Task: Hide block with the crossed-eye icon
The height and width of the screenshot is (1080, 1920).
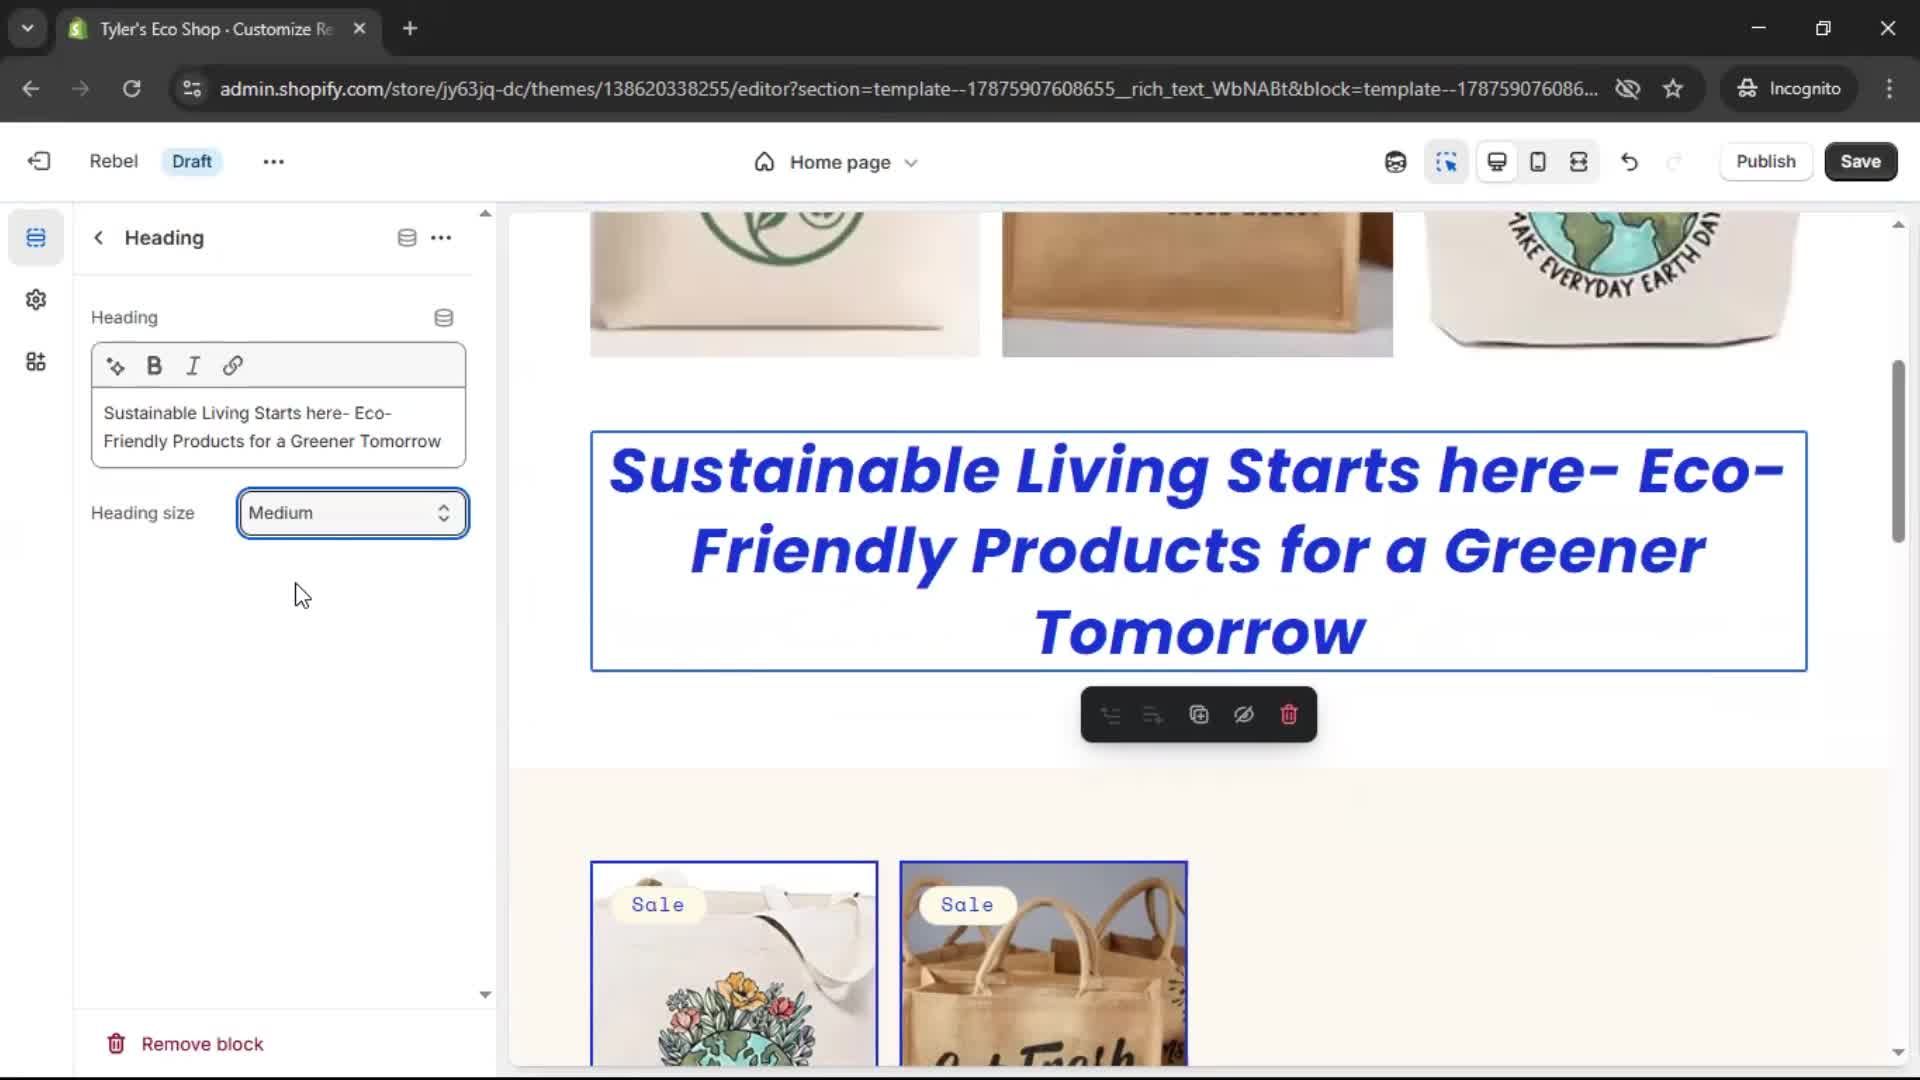Action: click(1243, 715)
